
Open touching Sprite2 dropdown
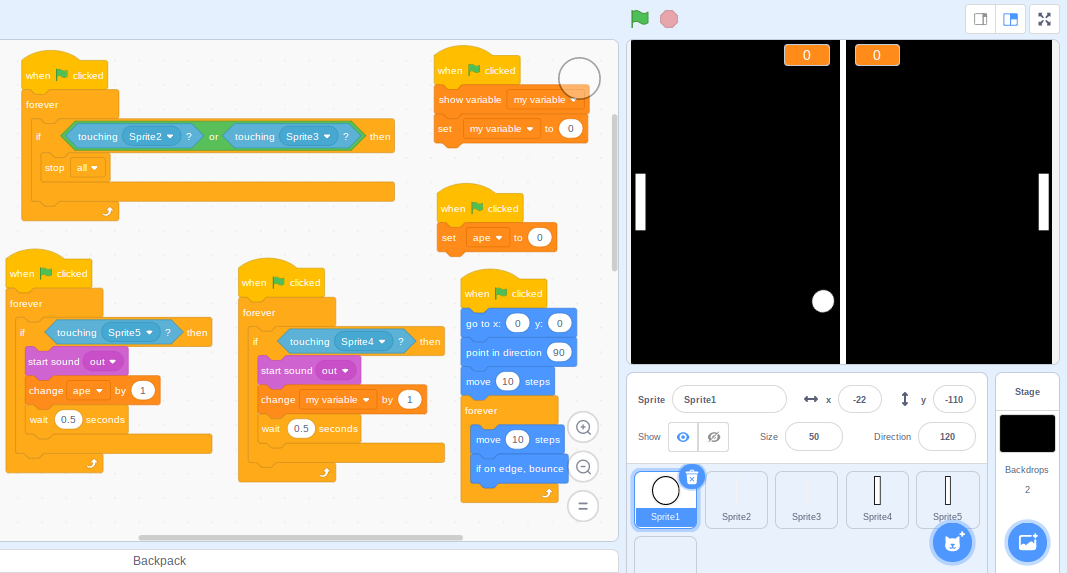tap(151, 137)
